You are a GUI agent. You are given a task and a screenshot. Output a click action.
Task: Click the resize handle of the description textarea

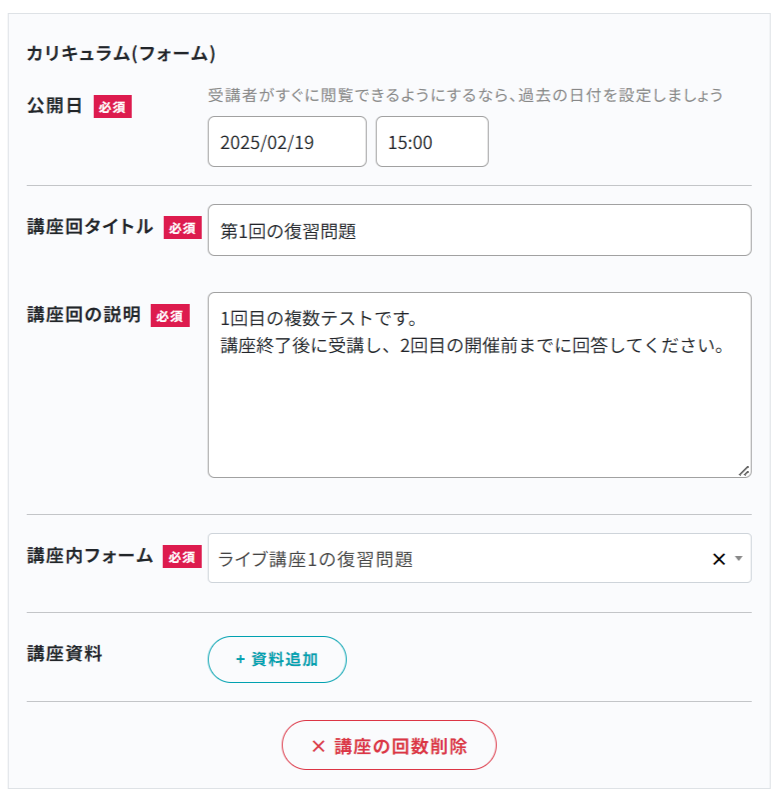[x=744, y=470]
